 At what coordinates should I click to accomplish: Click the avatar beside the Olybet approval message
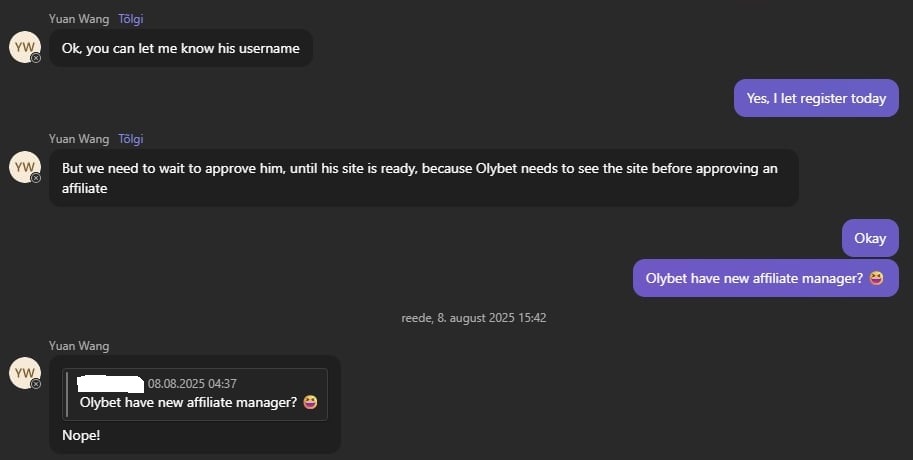coord(23,167)
